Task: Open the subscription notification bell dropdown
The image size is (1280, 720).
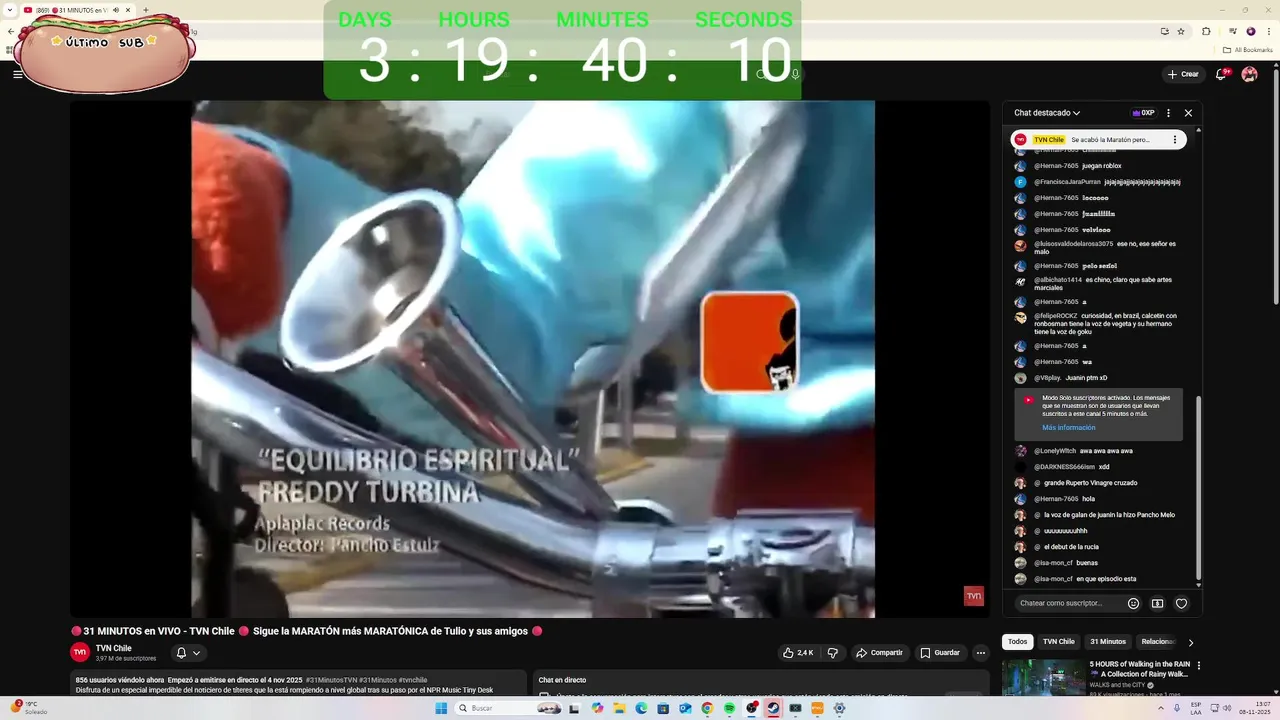Action: 188,653
